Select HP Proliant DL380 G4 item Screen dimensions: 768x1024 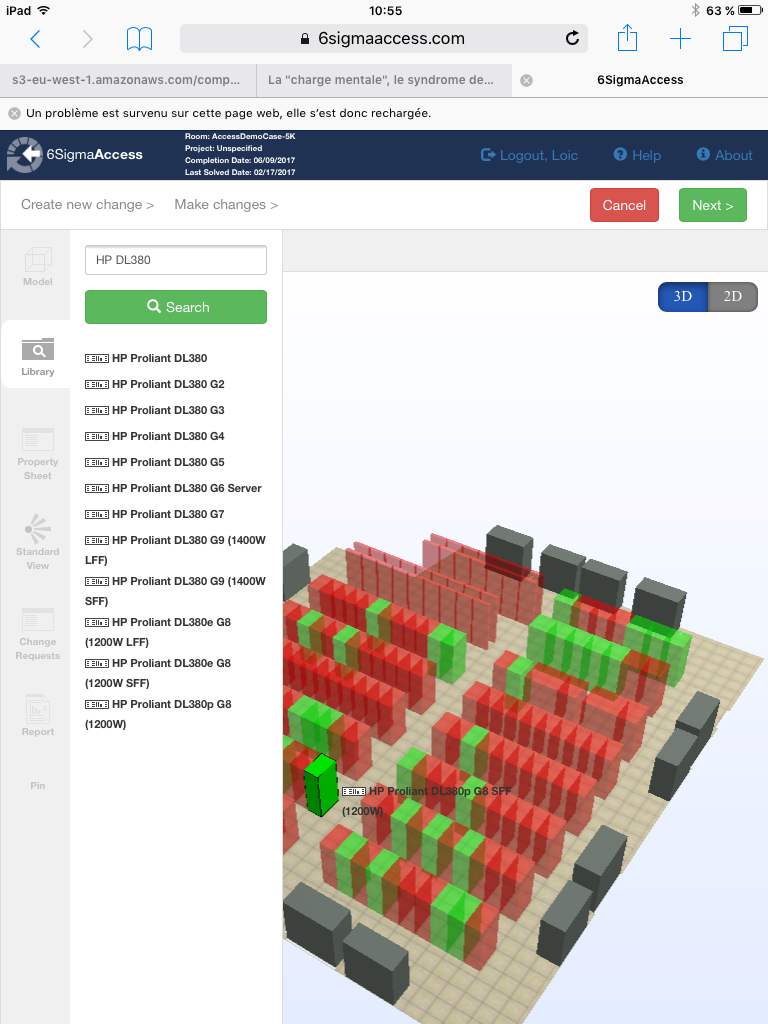(155, 436)
